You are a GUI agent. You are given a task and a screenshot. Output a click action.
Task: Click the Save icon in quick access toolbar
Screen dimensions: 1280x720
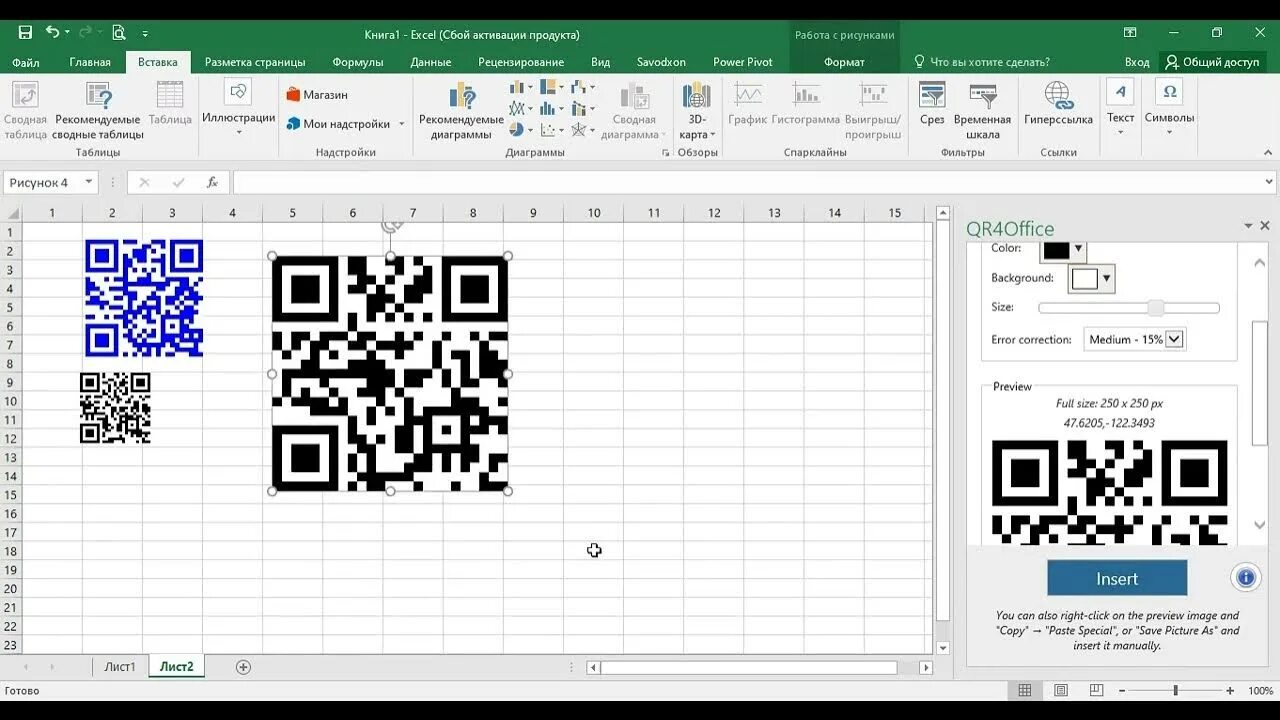(25, 33)
